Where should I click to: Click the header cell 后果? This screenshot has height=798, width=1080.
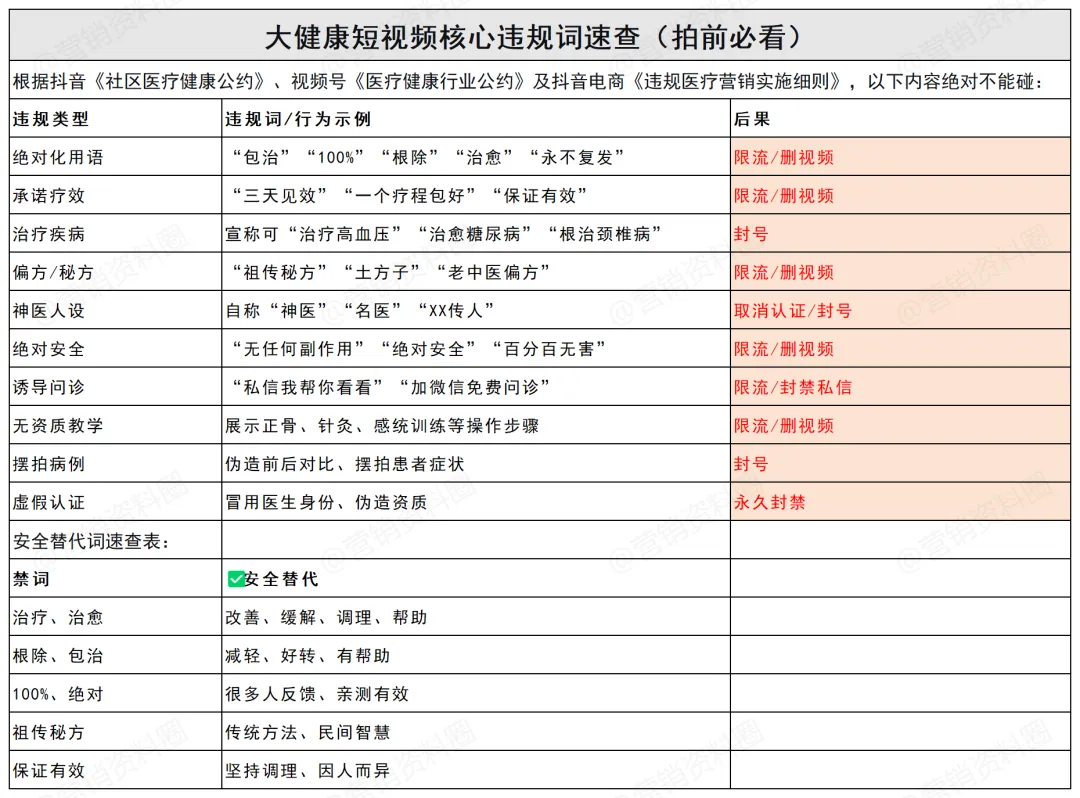click(x=900, y=118)
